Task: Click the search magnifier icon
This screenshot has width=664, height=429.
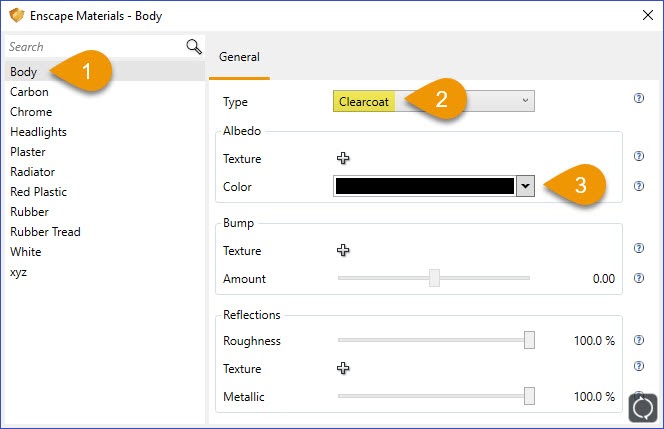Action: pos(194,47)
